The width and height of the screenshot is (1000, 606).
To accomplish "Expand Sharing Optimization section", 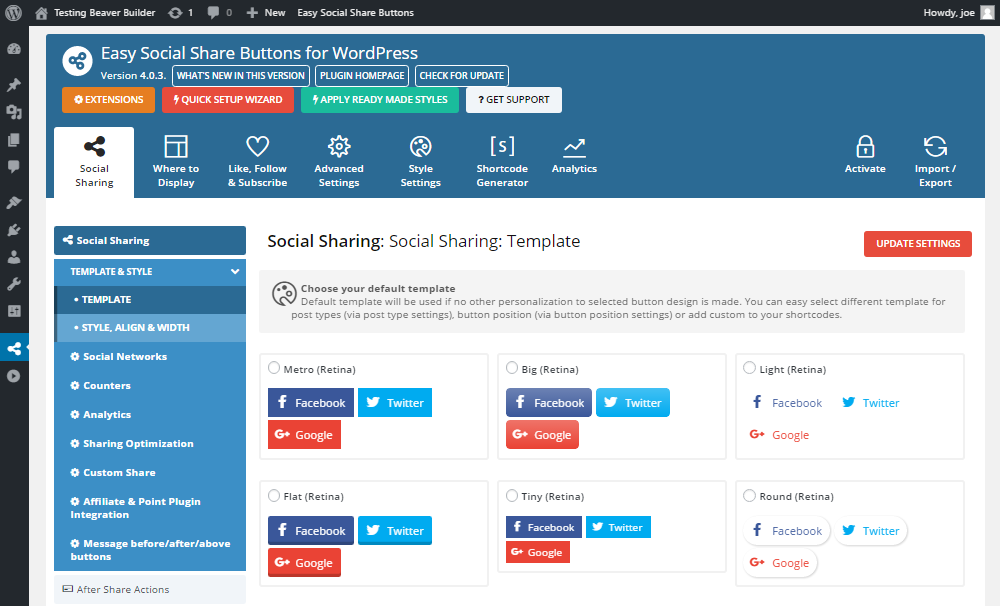I will click(150, 443).
